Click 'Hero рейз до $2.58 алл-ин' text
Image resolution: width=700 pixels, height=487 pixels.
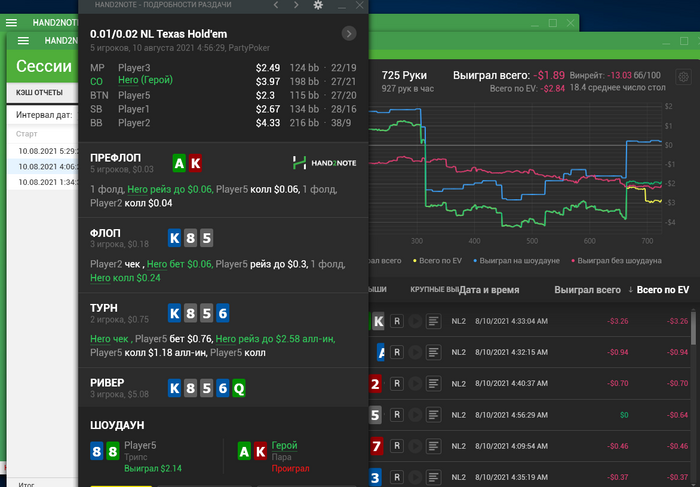275,339
